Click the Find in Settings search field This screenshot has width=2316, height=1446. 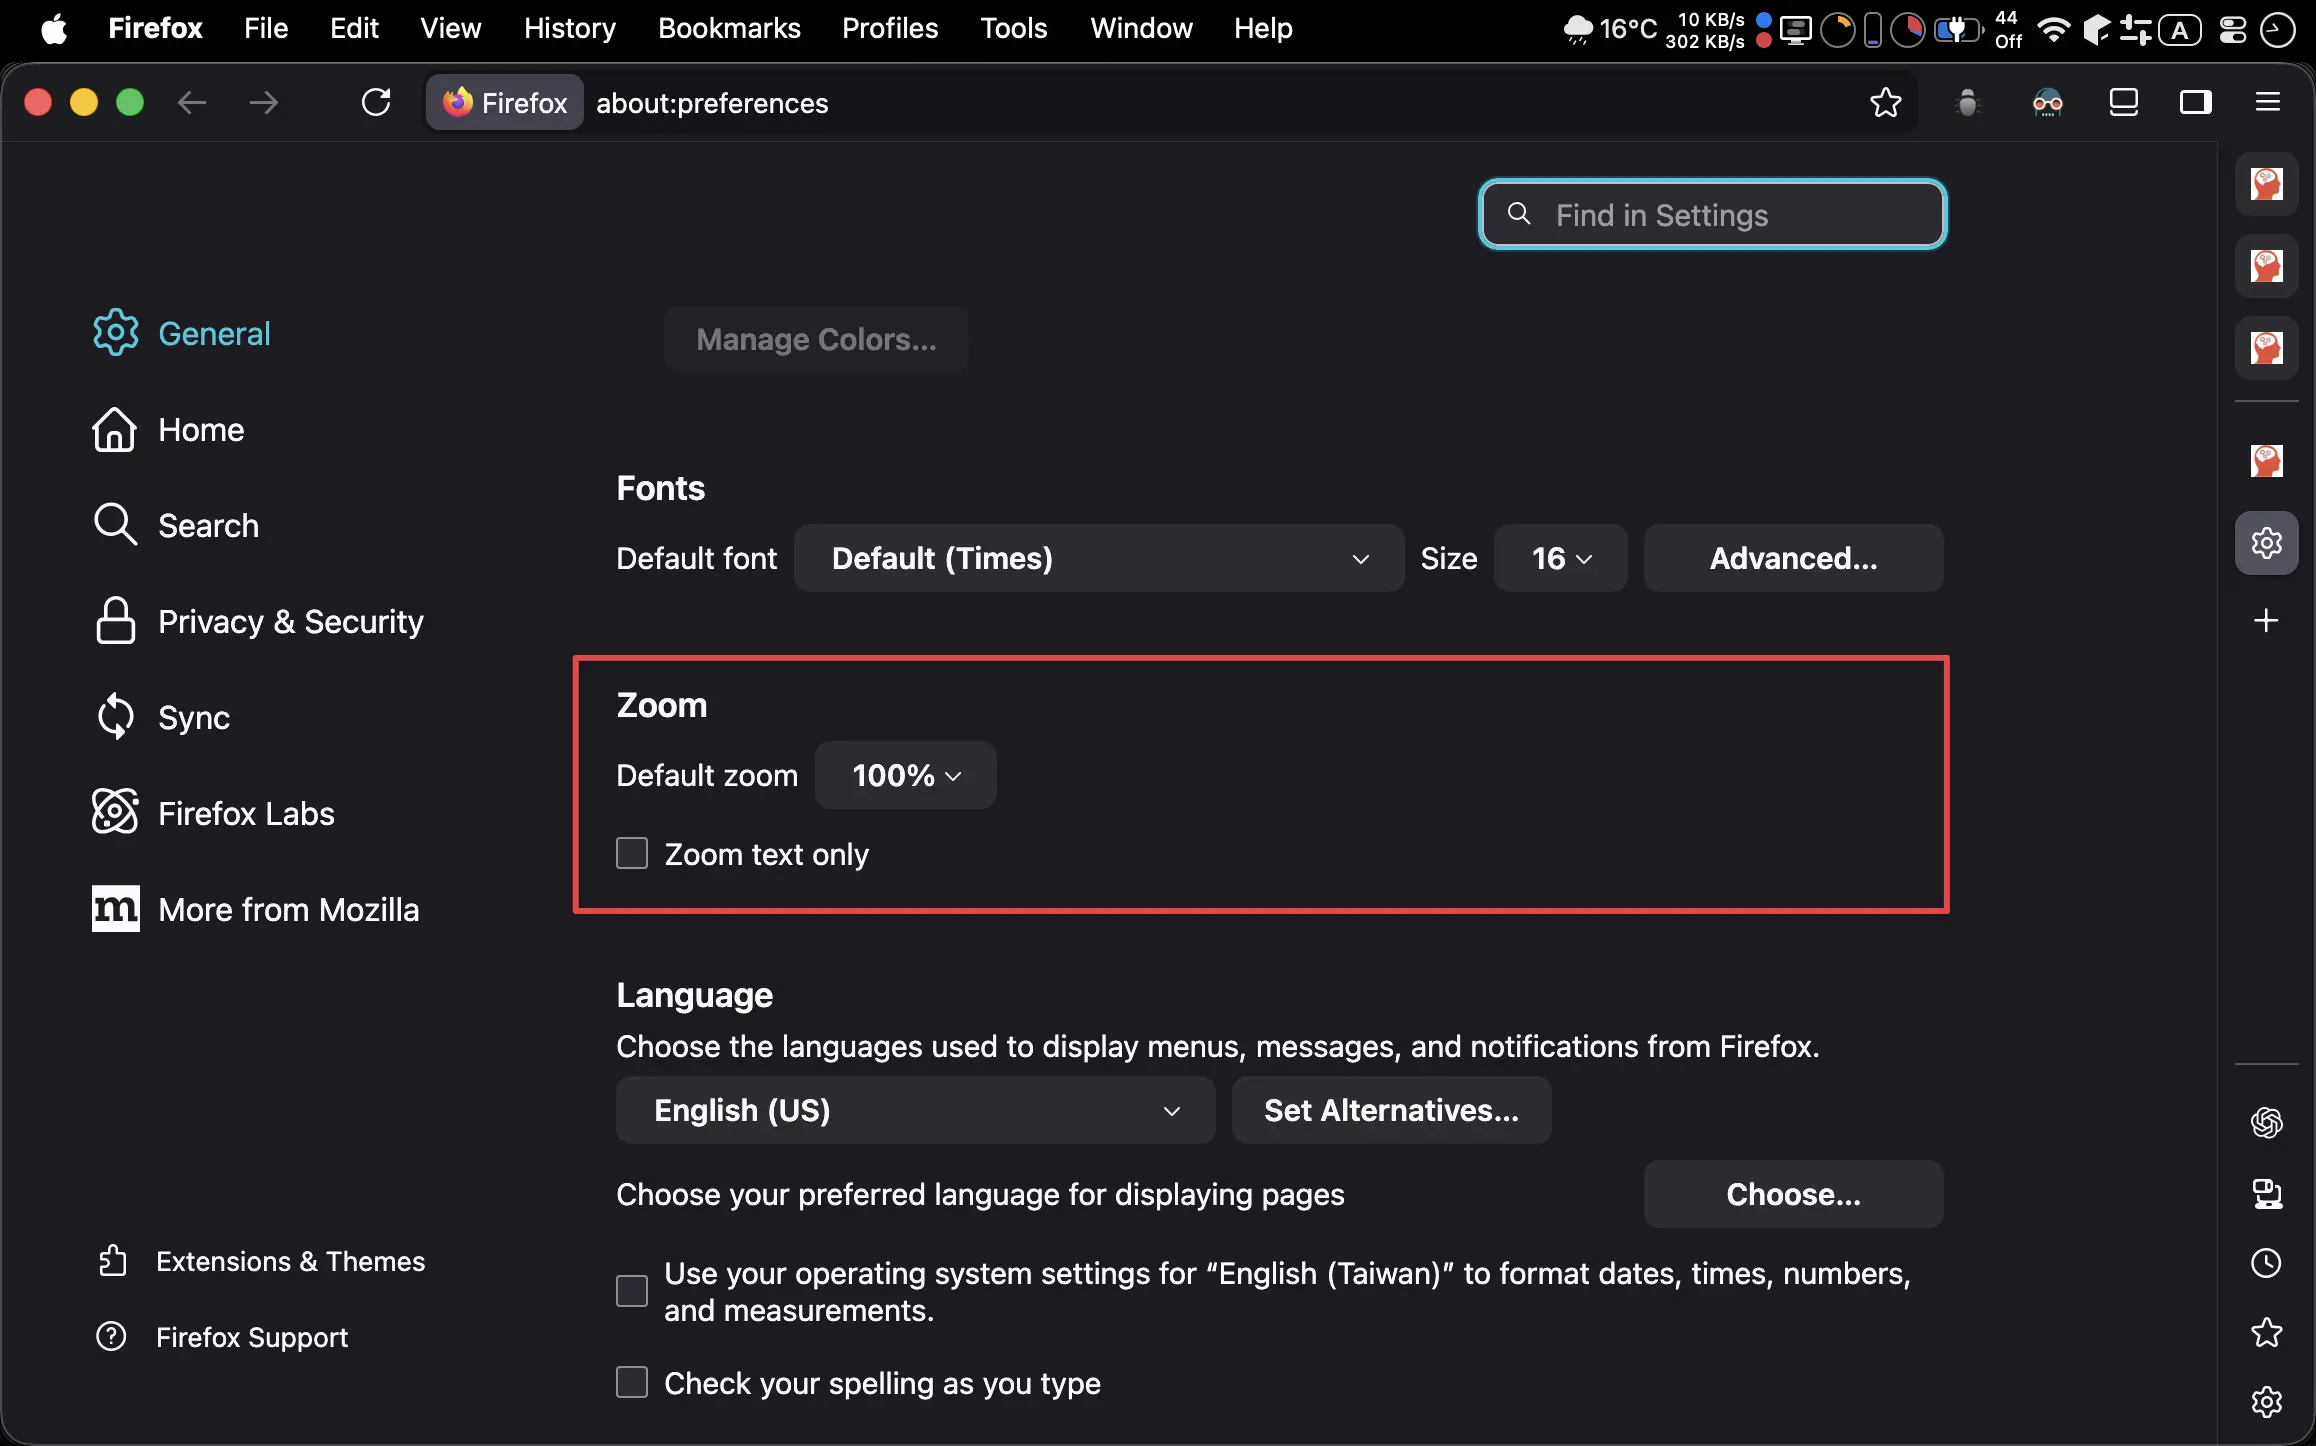tap(1712, 215)
